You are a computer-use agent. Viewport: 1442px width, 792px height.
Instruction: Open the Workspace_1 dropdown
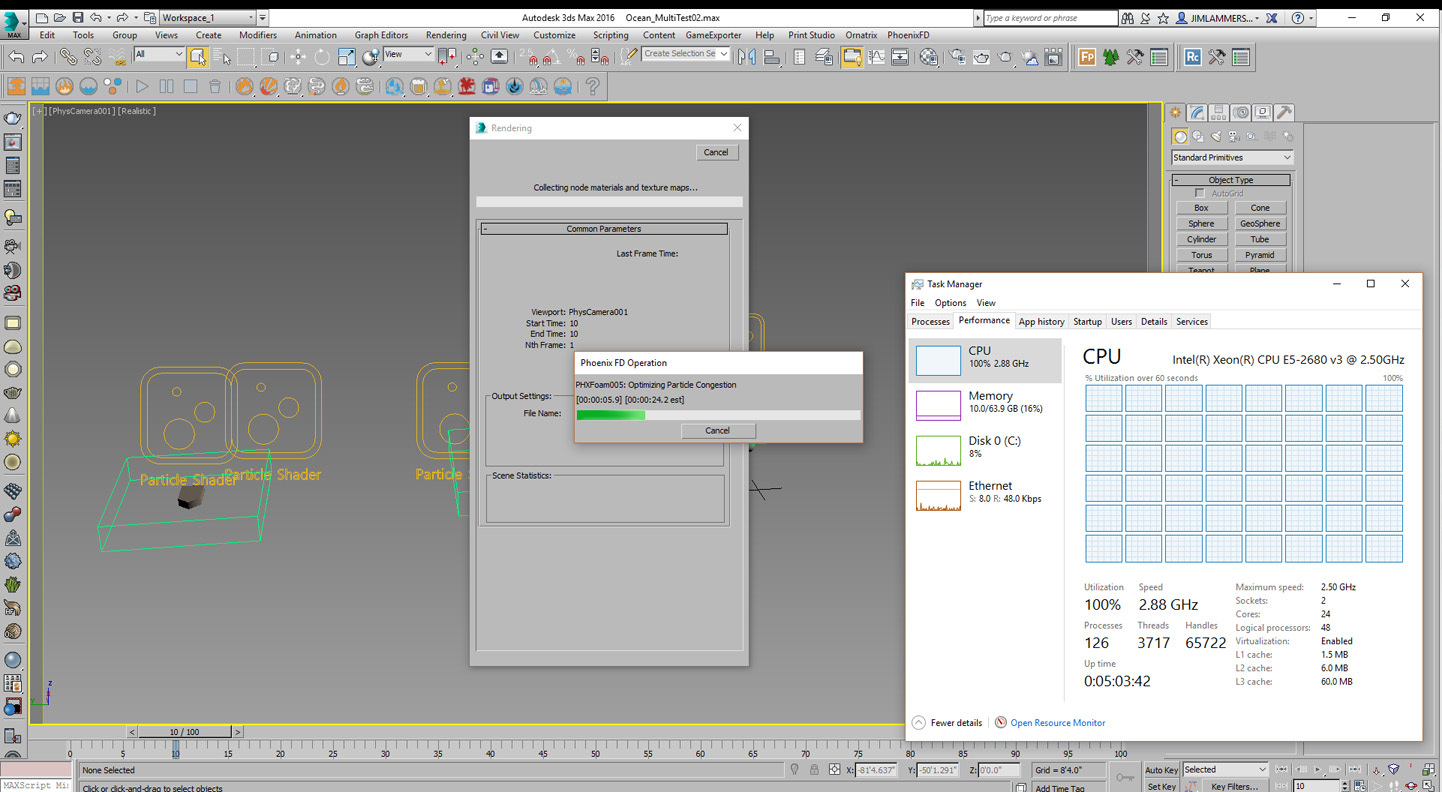tap(208, 18)
